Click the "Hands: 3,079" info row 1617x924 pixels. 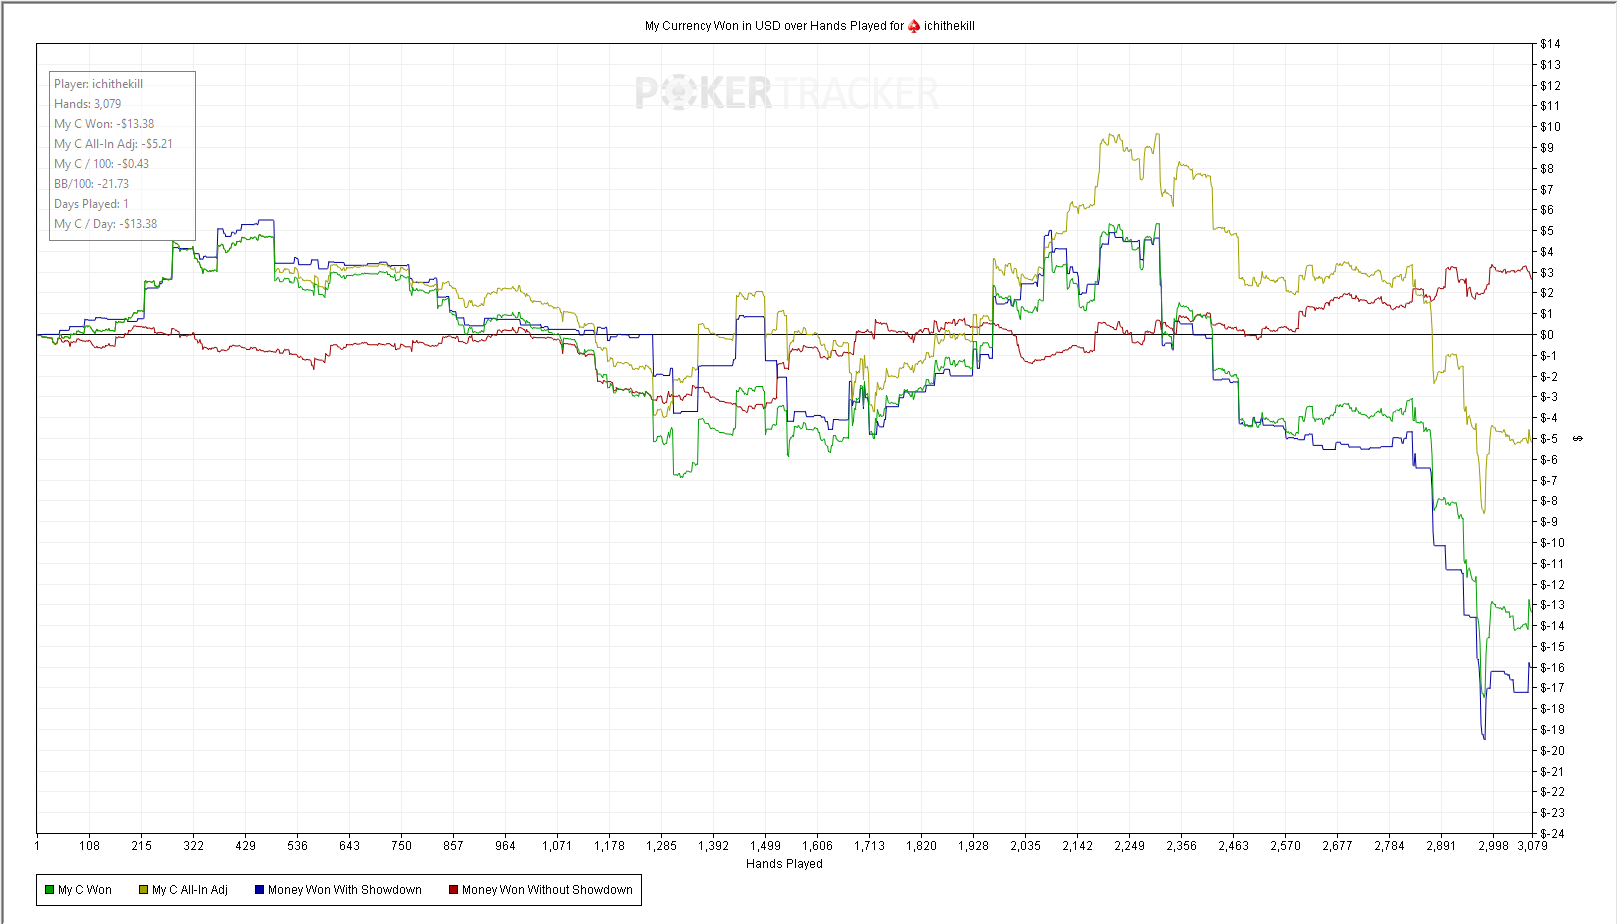88,104
